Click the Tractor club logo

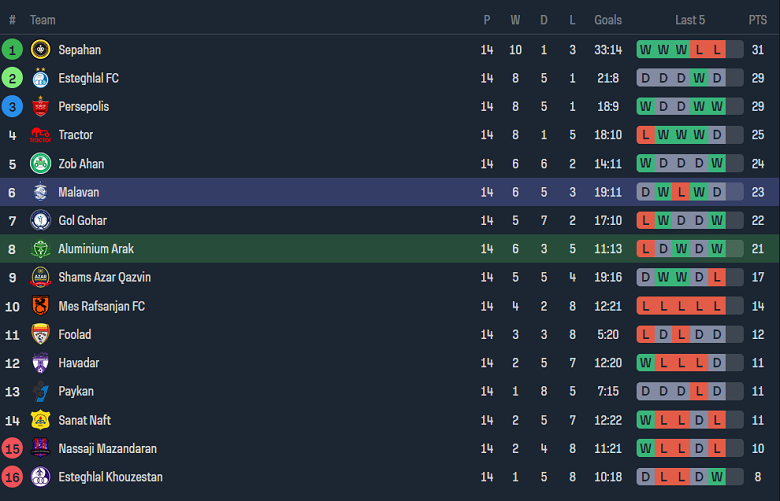point(40,135)
